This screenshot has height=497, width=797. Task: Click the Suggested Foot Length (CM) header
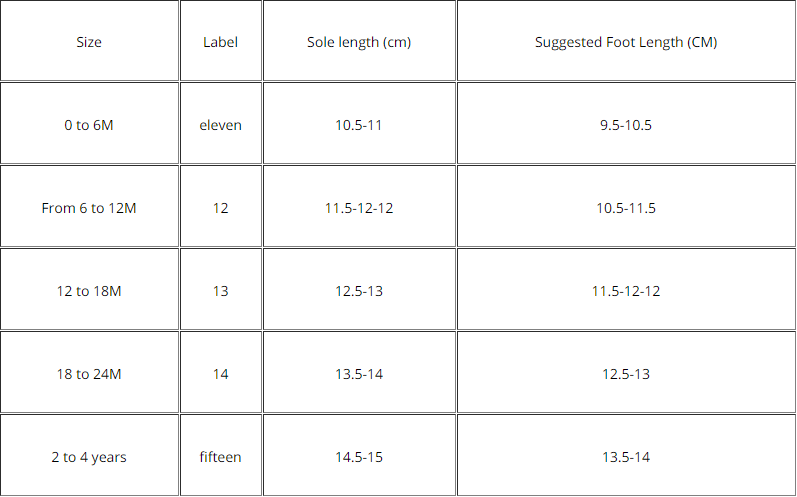pos(626,42)
